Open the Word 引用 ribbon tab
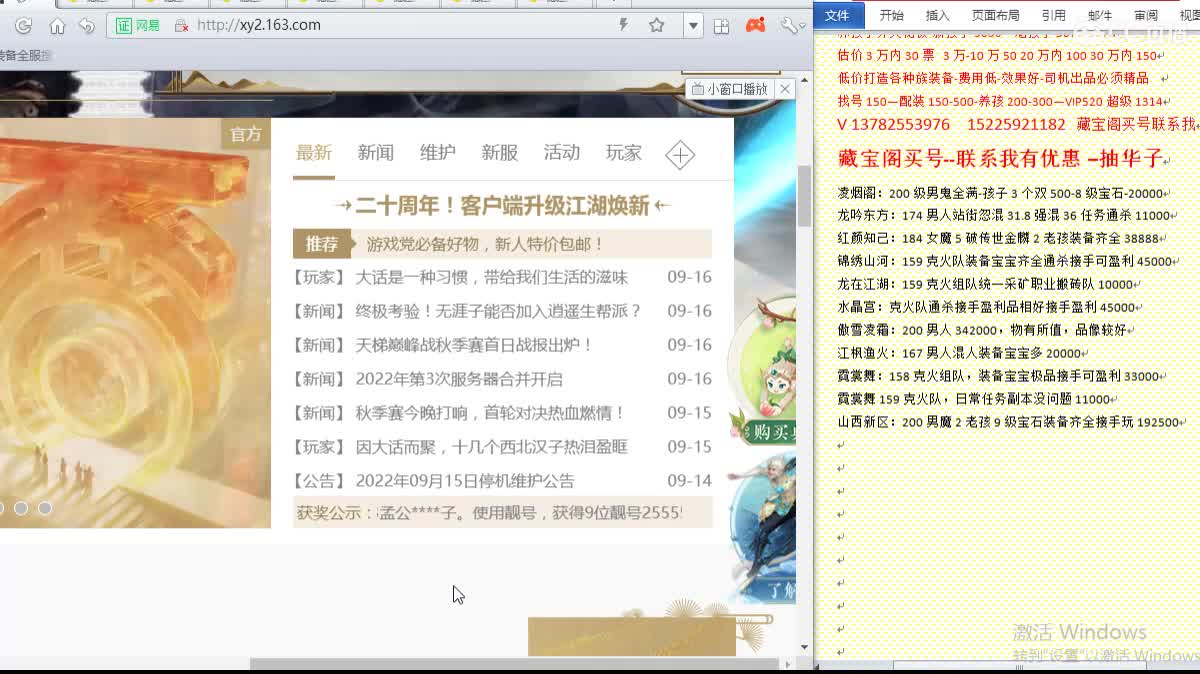The width and height of the screenshot is (1200, 674). (1053, 15)
